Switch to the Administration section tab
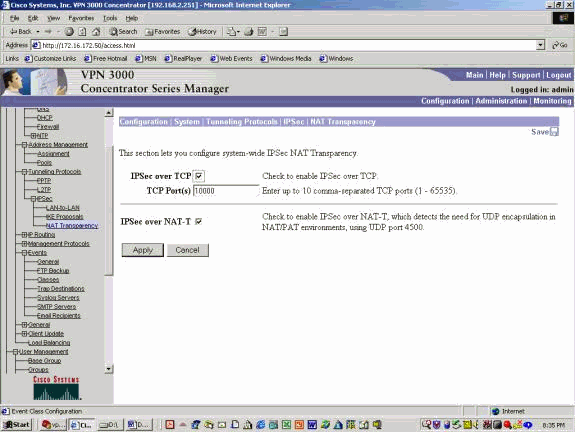Viewport: 575px width, 432px height. point(501,101)
